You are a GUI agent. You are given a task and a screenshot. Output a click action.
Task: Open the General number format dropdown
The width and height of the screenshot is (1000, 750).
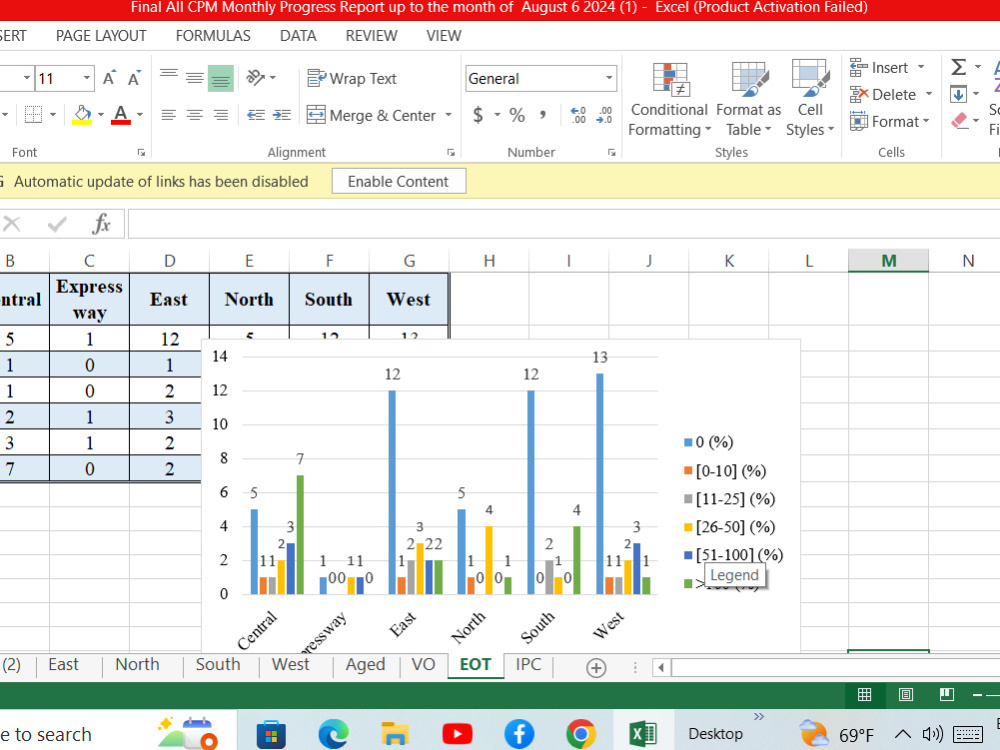[609, 78]
